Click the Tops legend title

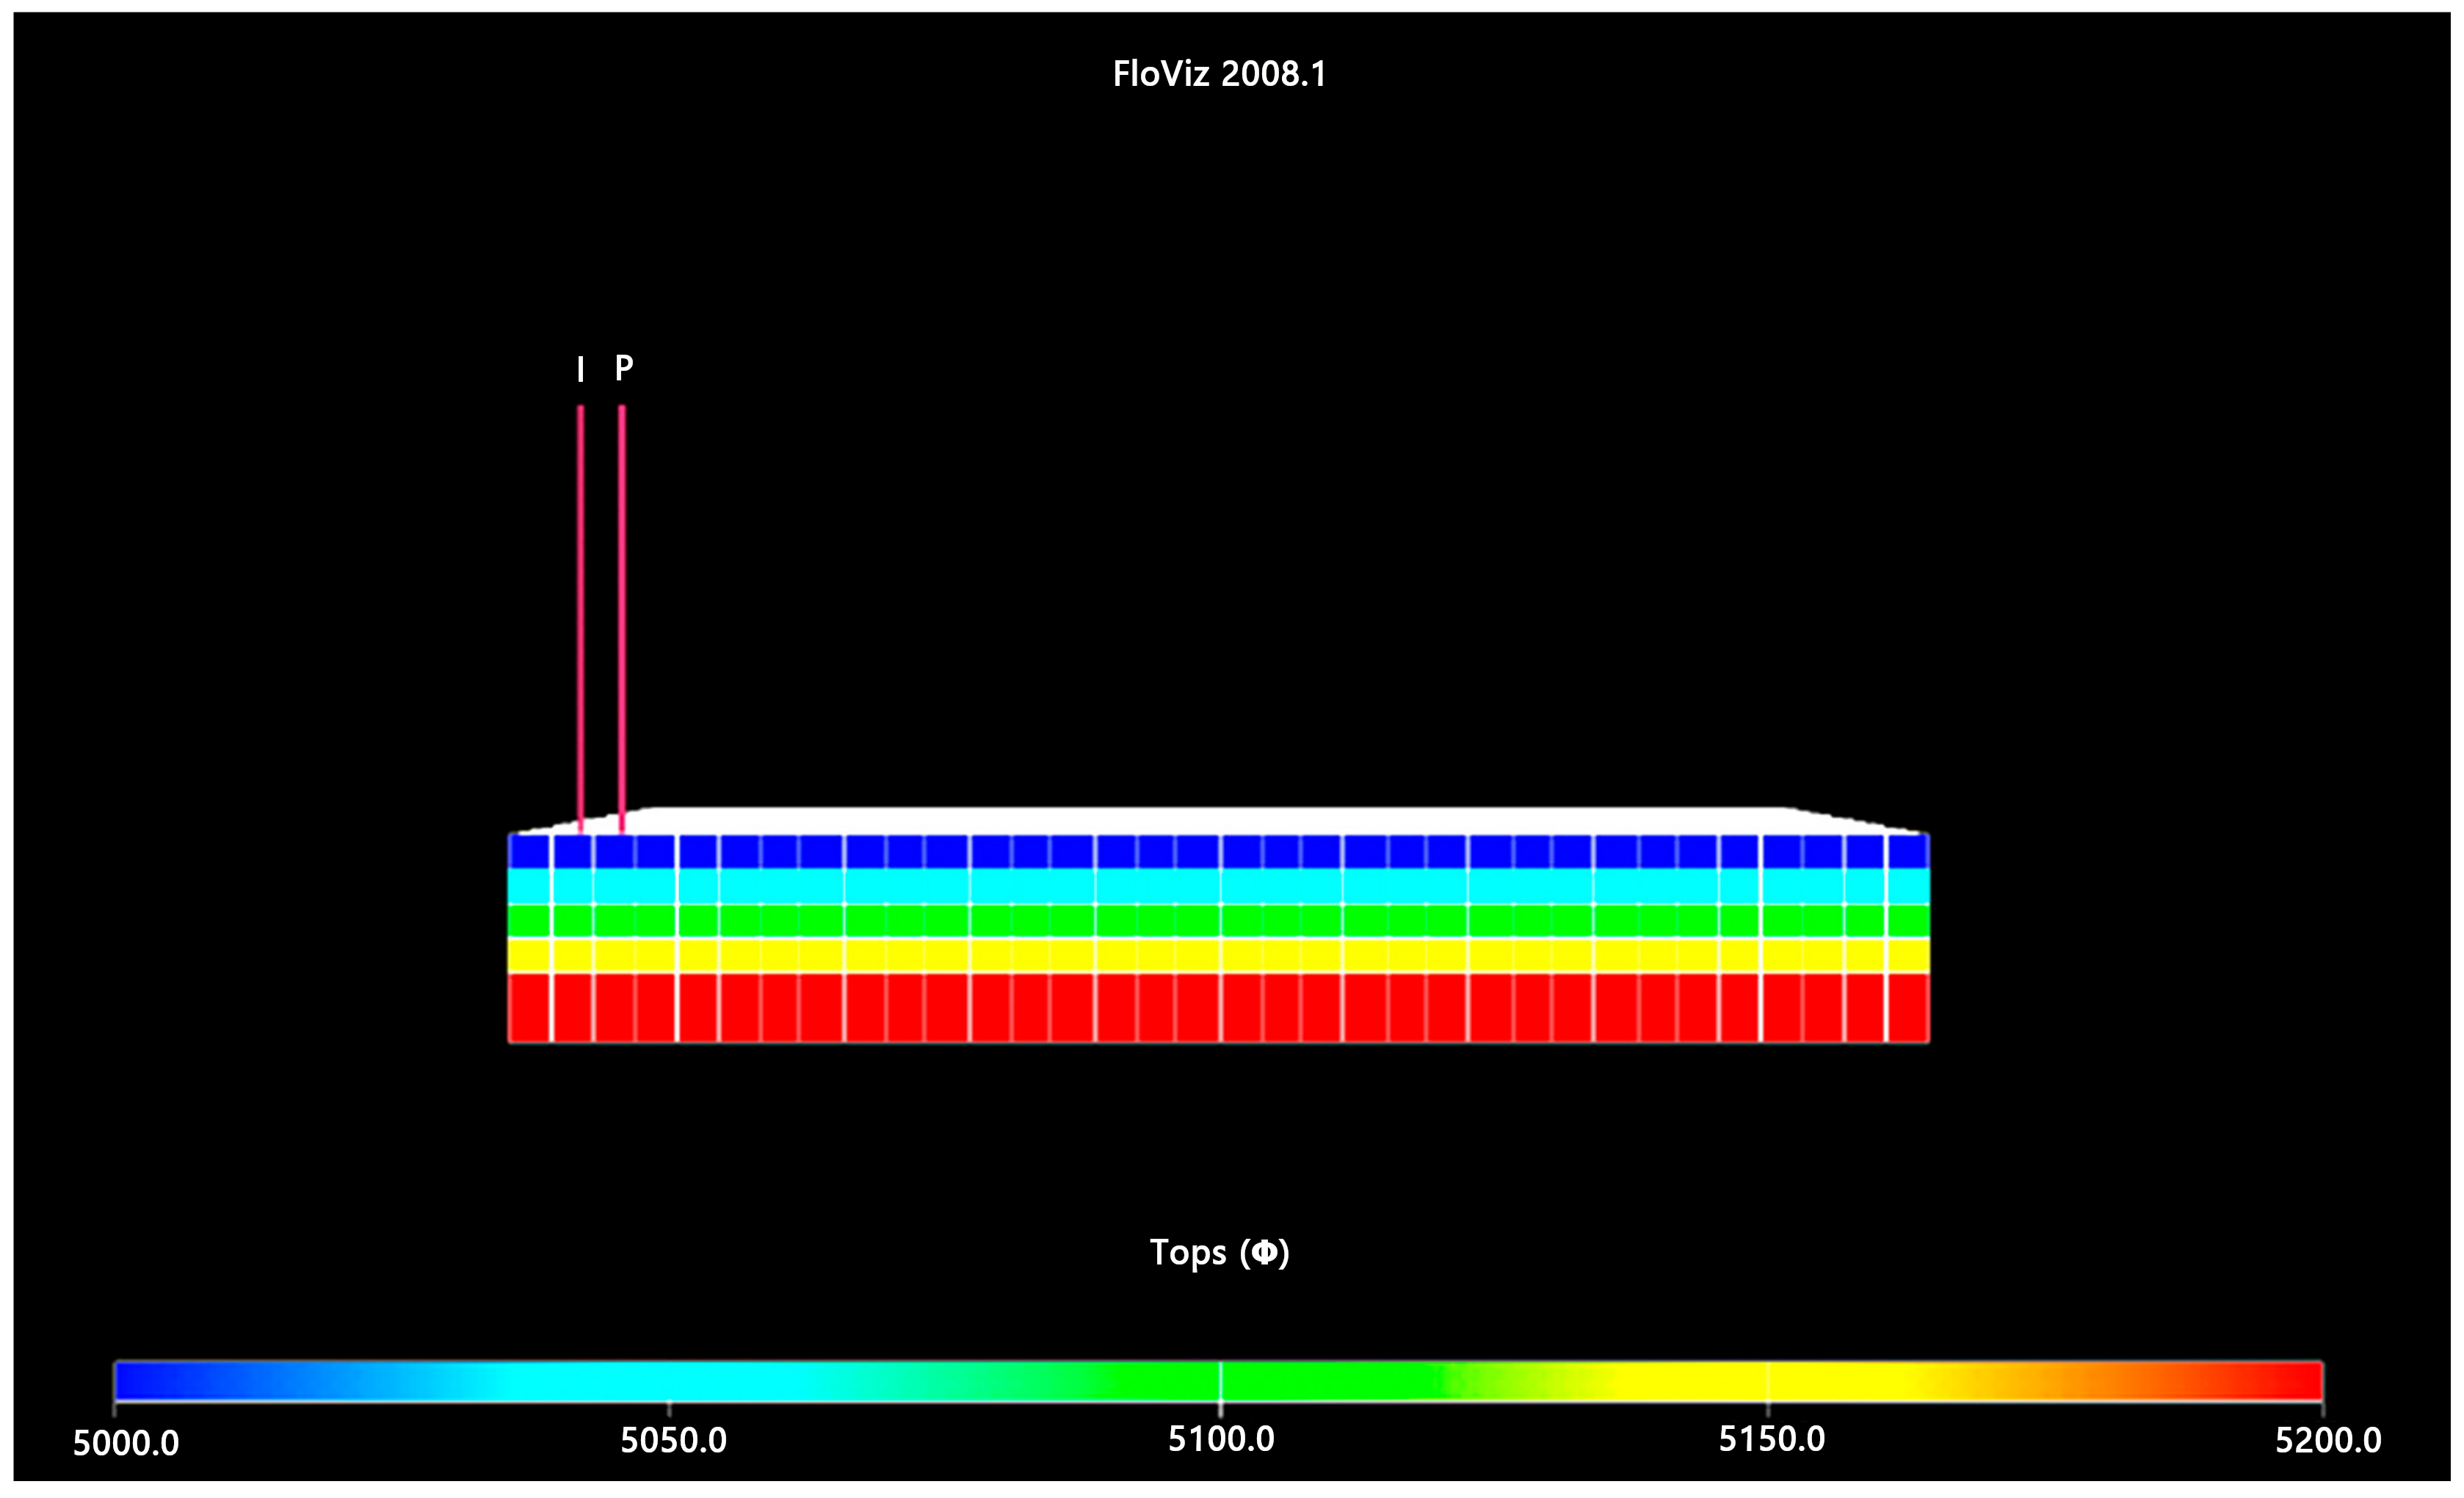tap(1219, 1252)
